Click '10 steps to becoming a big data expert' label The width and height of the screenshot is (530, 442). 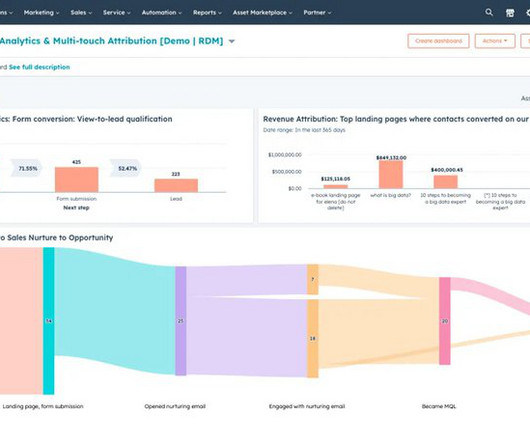445,198
